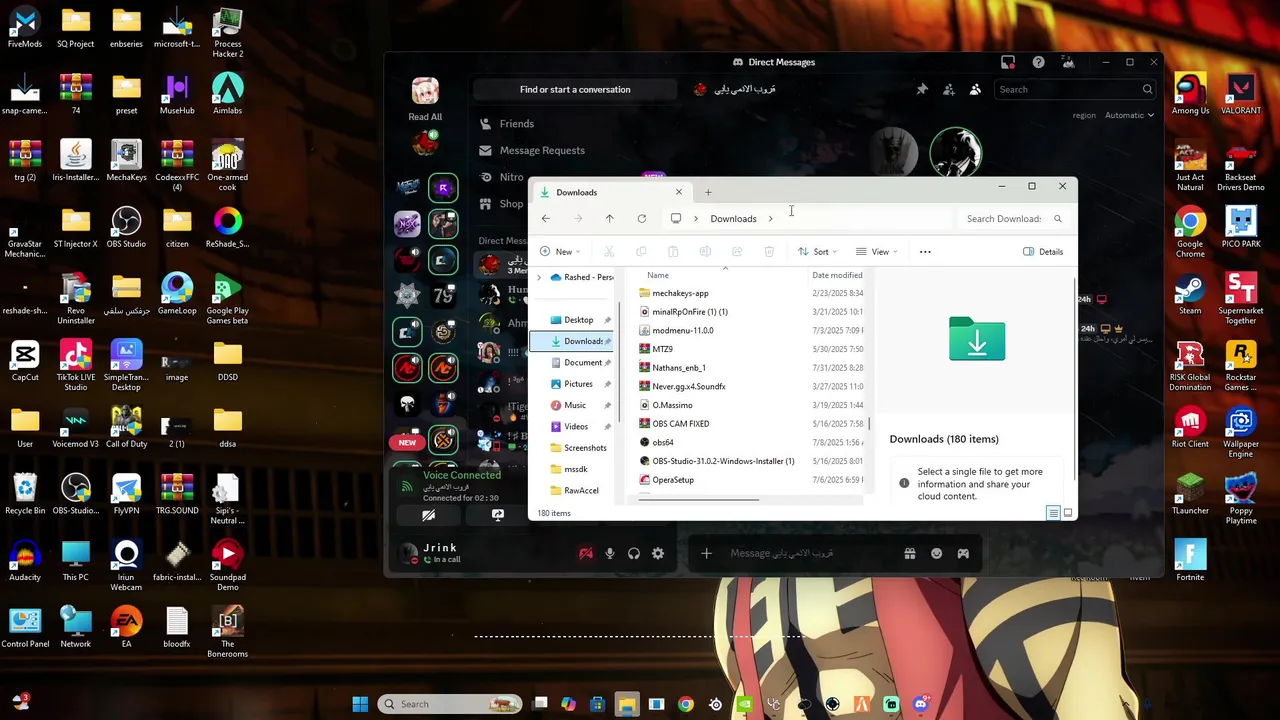Screen dimensions: 1280x720
Task: Toggle Discord microphone mute
Action: pos(609,553)
